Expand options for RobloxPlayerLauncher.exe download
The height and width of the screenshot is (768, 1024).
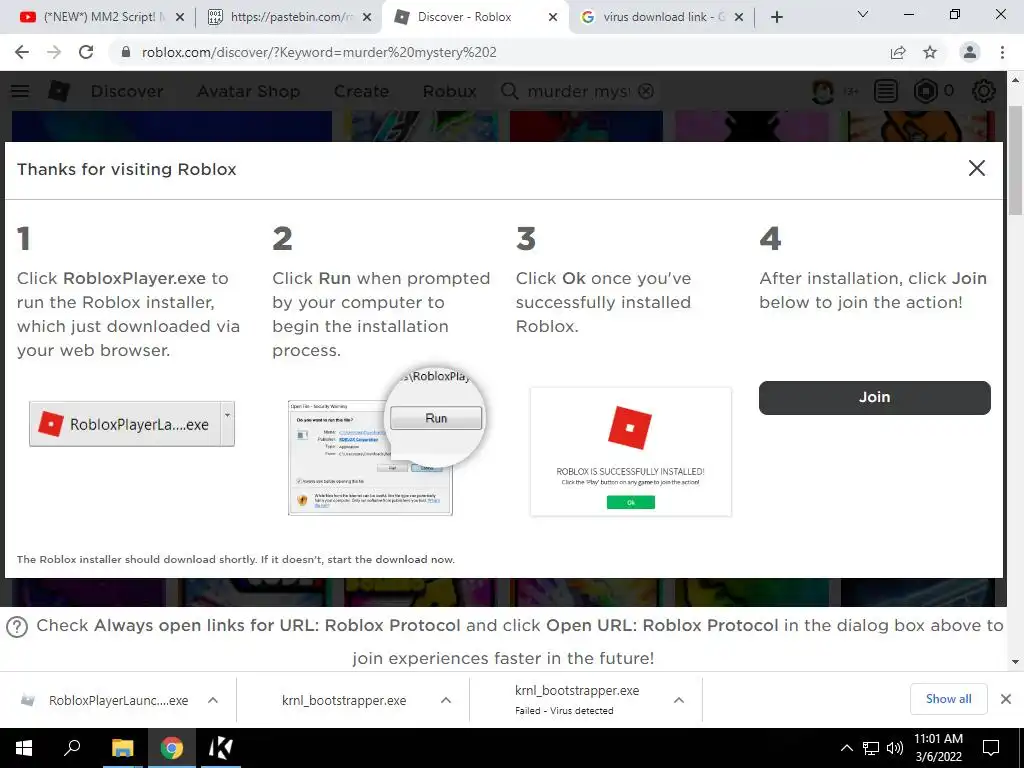213,700
